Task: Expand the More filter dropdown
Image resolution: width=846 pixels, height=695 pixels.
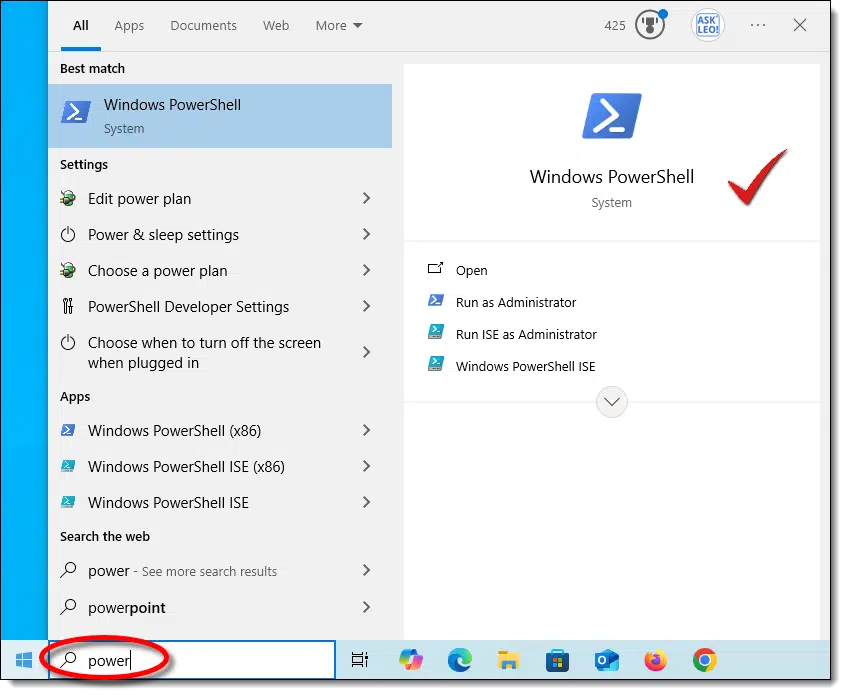Action: click(339, 26)
